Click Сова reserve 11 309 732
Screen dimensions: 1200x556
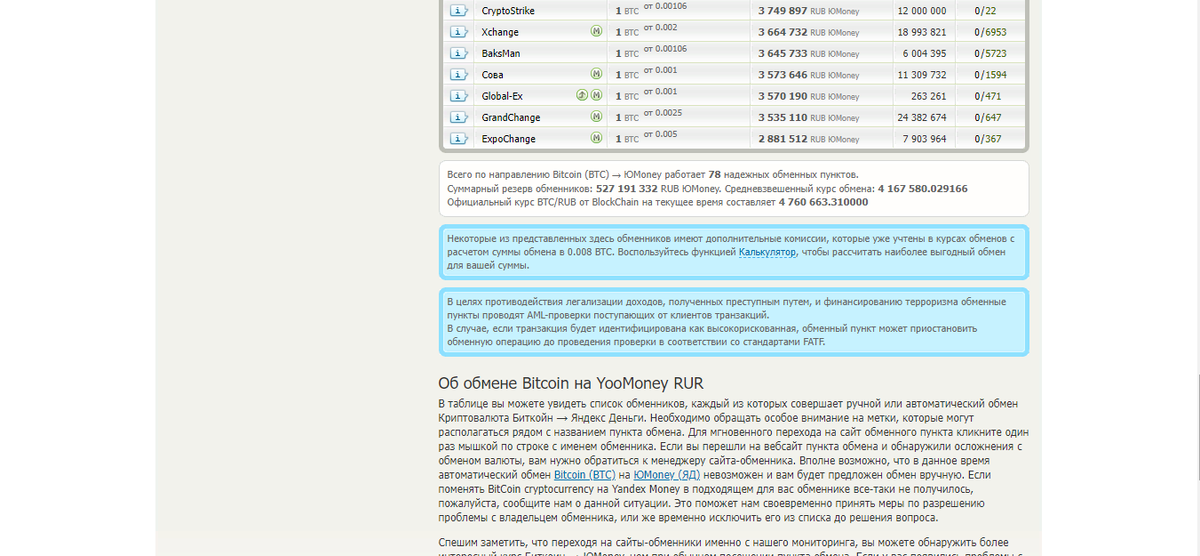922,75
